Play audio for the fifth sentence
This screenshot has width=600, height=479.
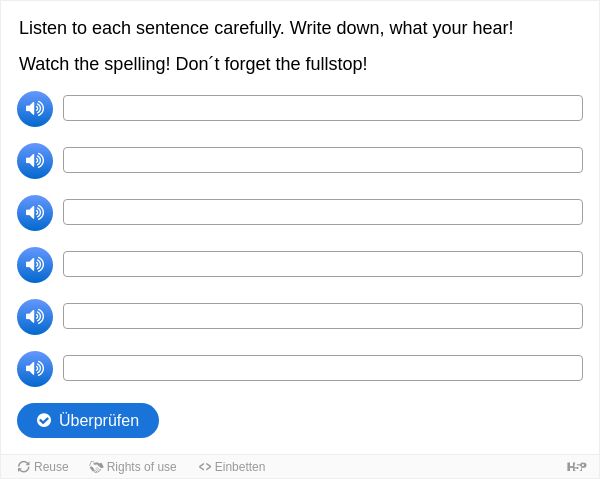35,317
